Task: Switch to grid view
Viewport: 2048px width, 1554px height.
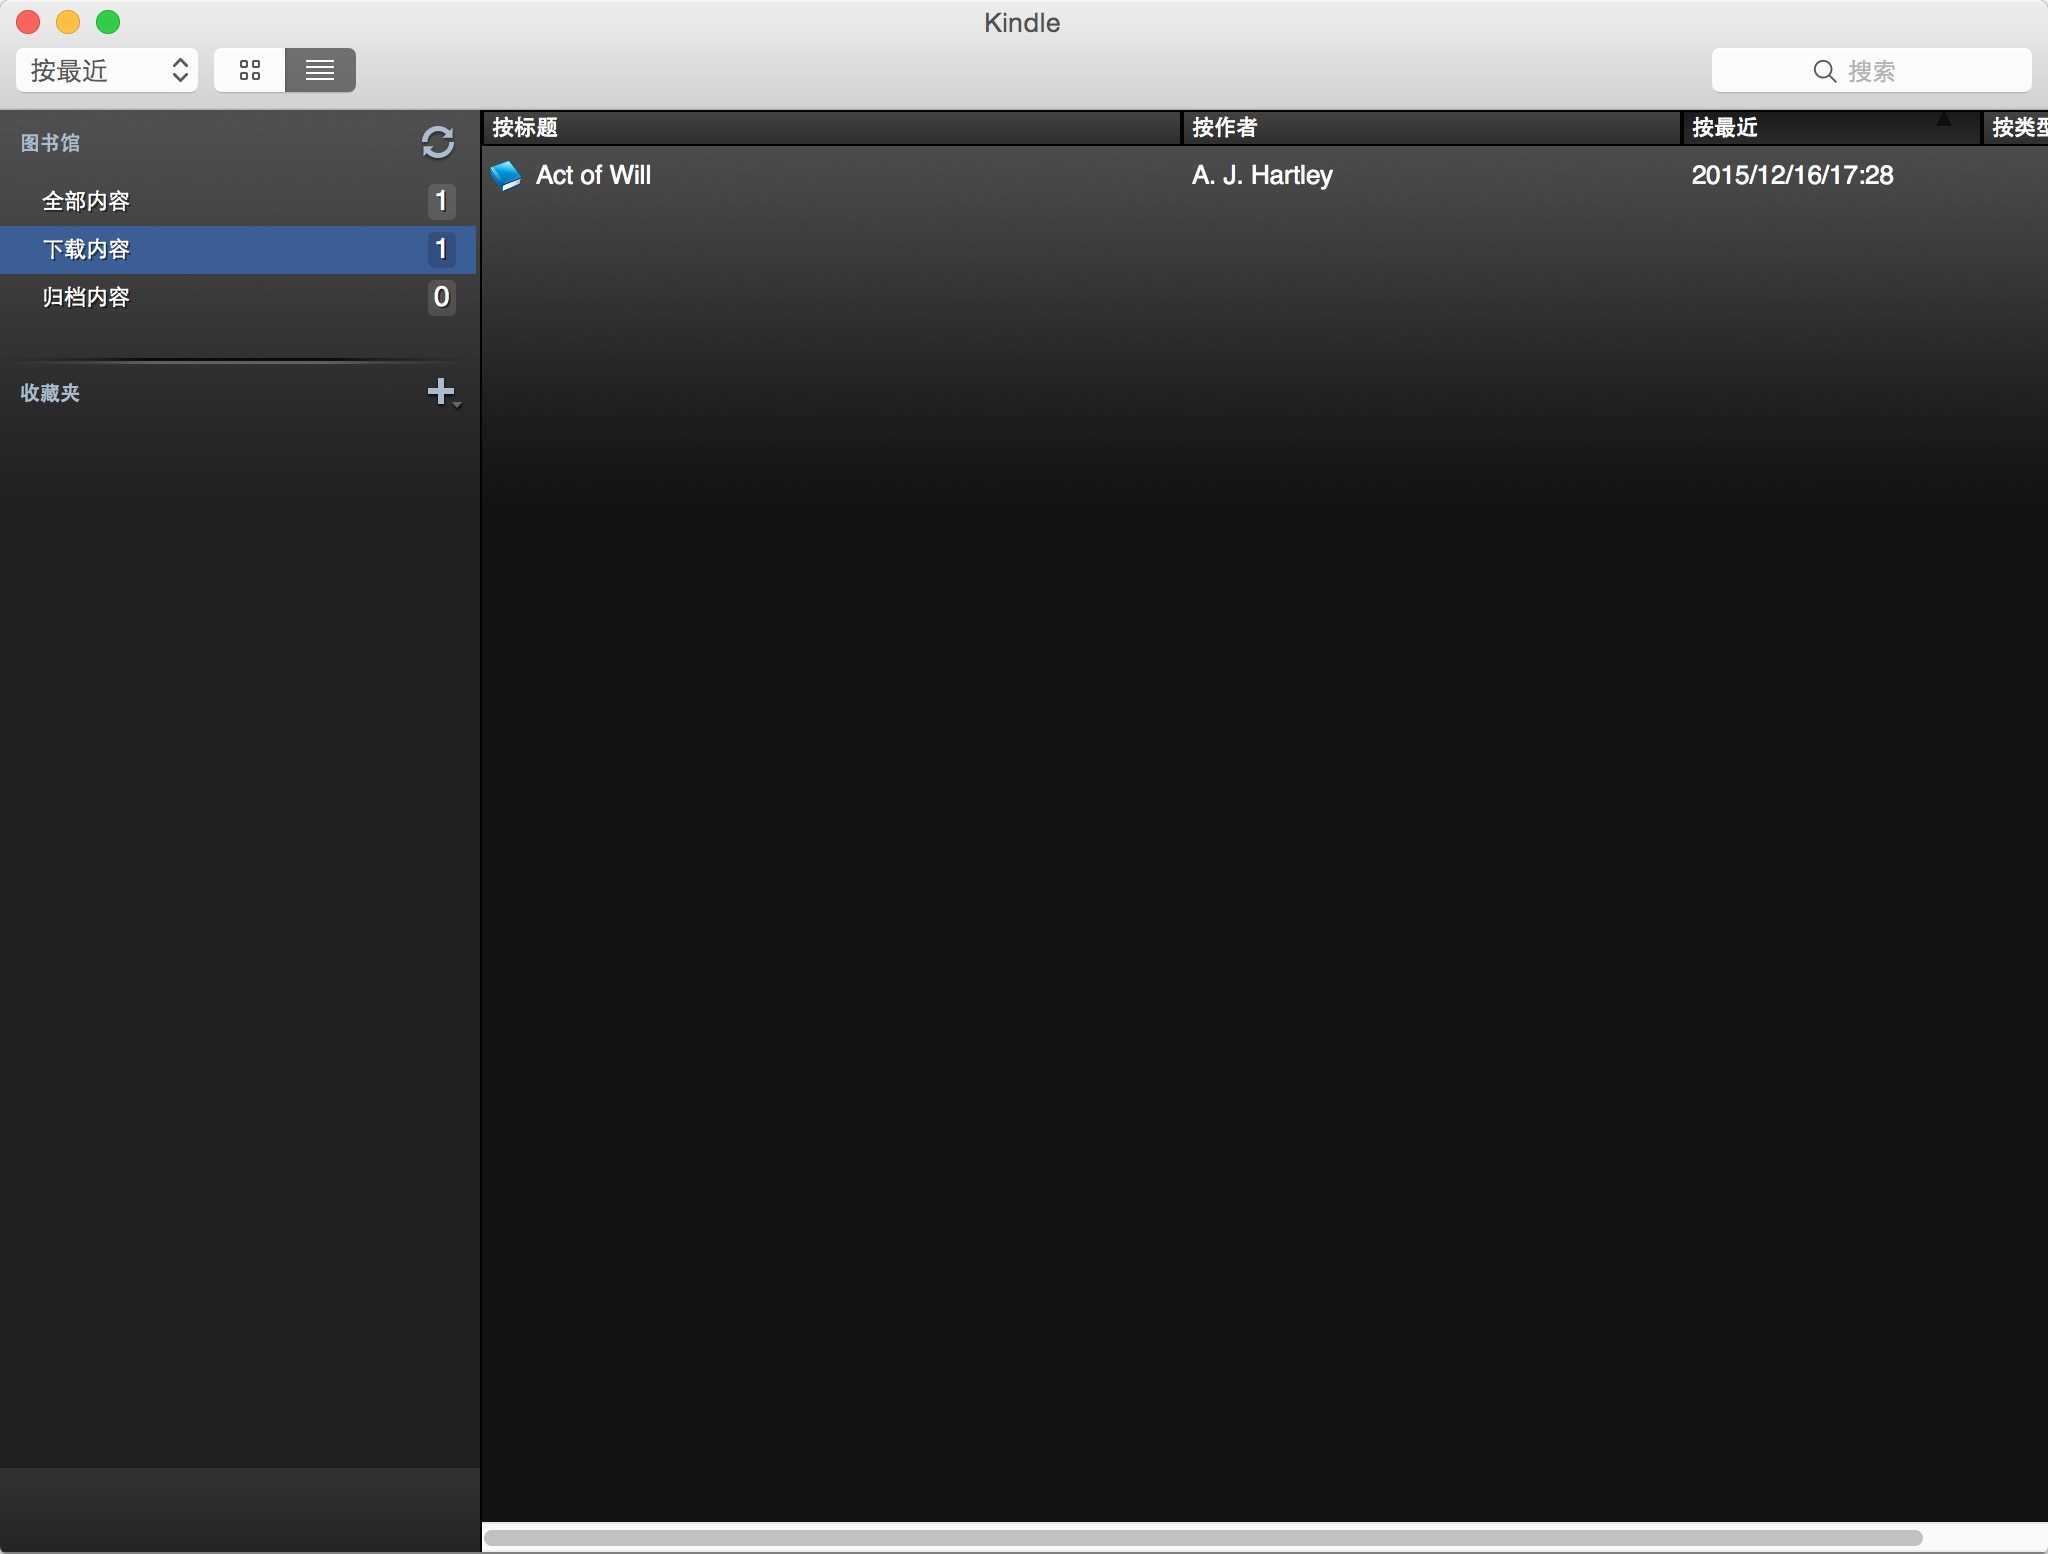Action: pos(250,70)
